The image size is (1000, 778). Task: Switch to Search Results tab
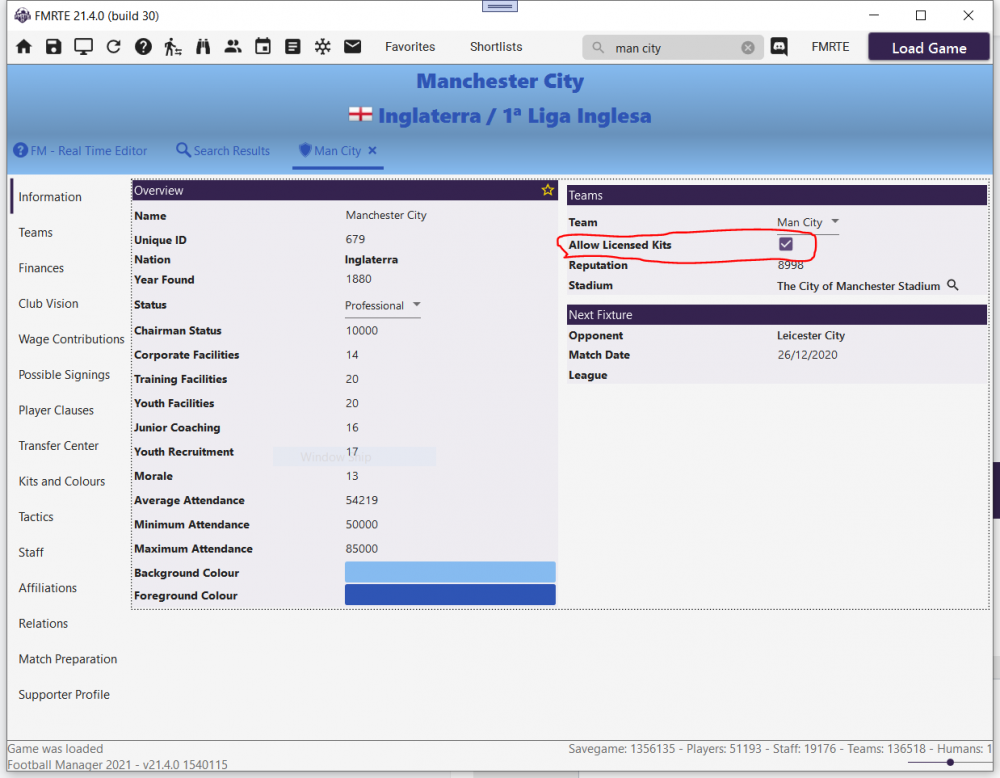223,150
